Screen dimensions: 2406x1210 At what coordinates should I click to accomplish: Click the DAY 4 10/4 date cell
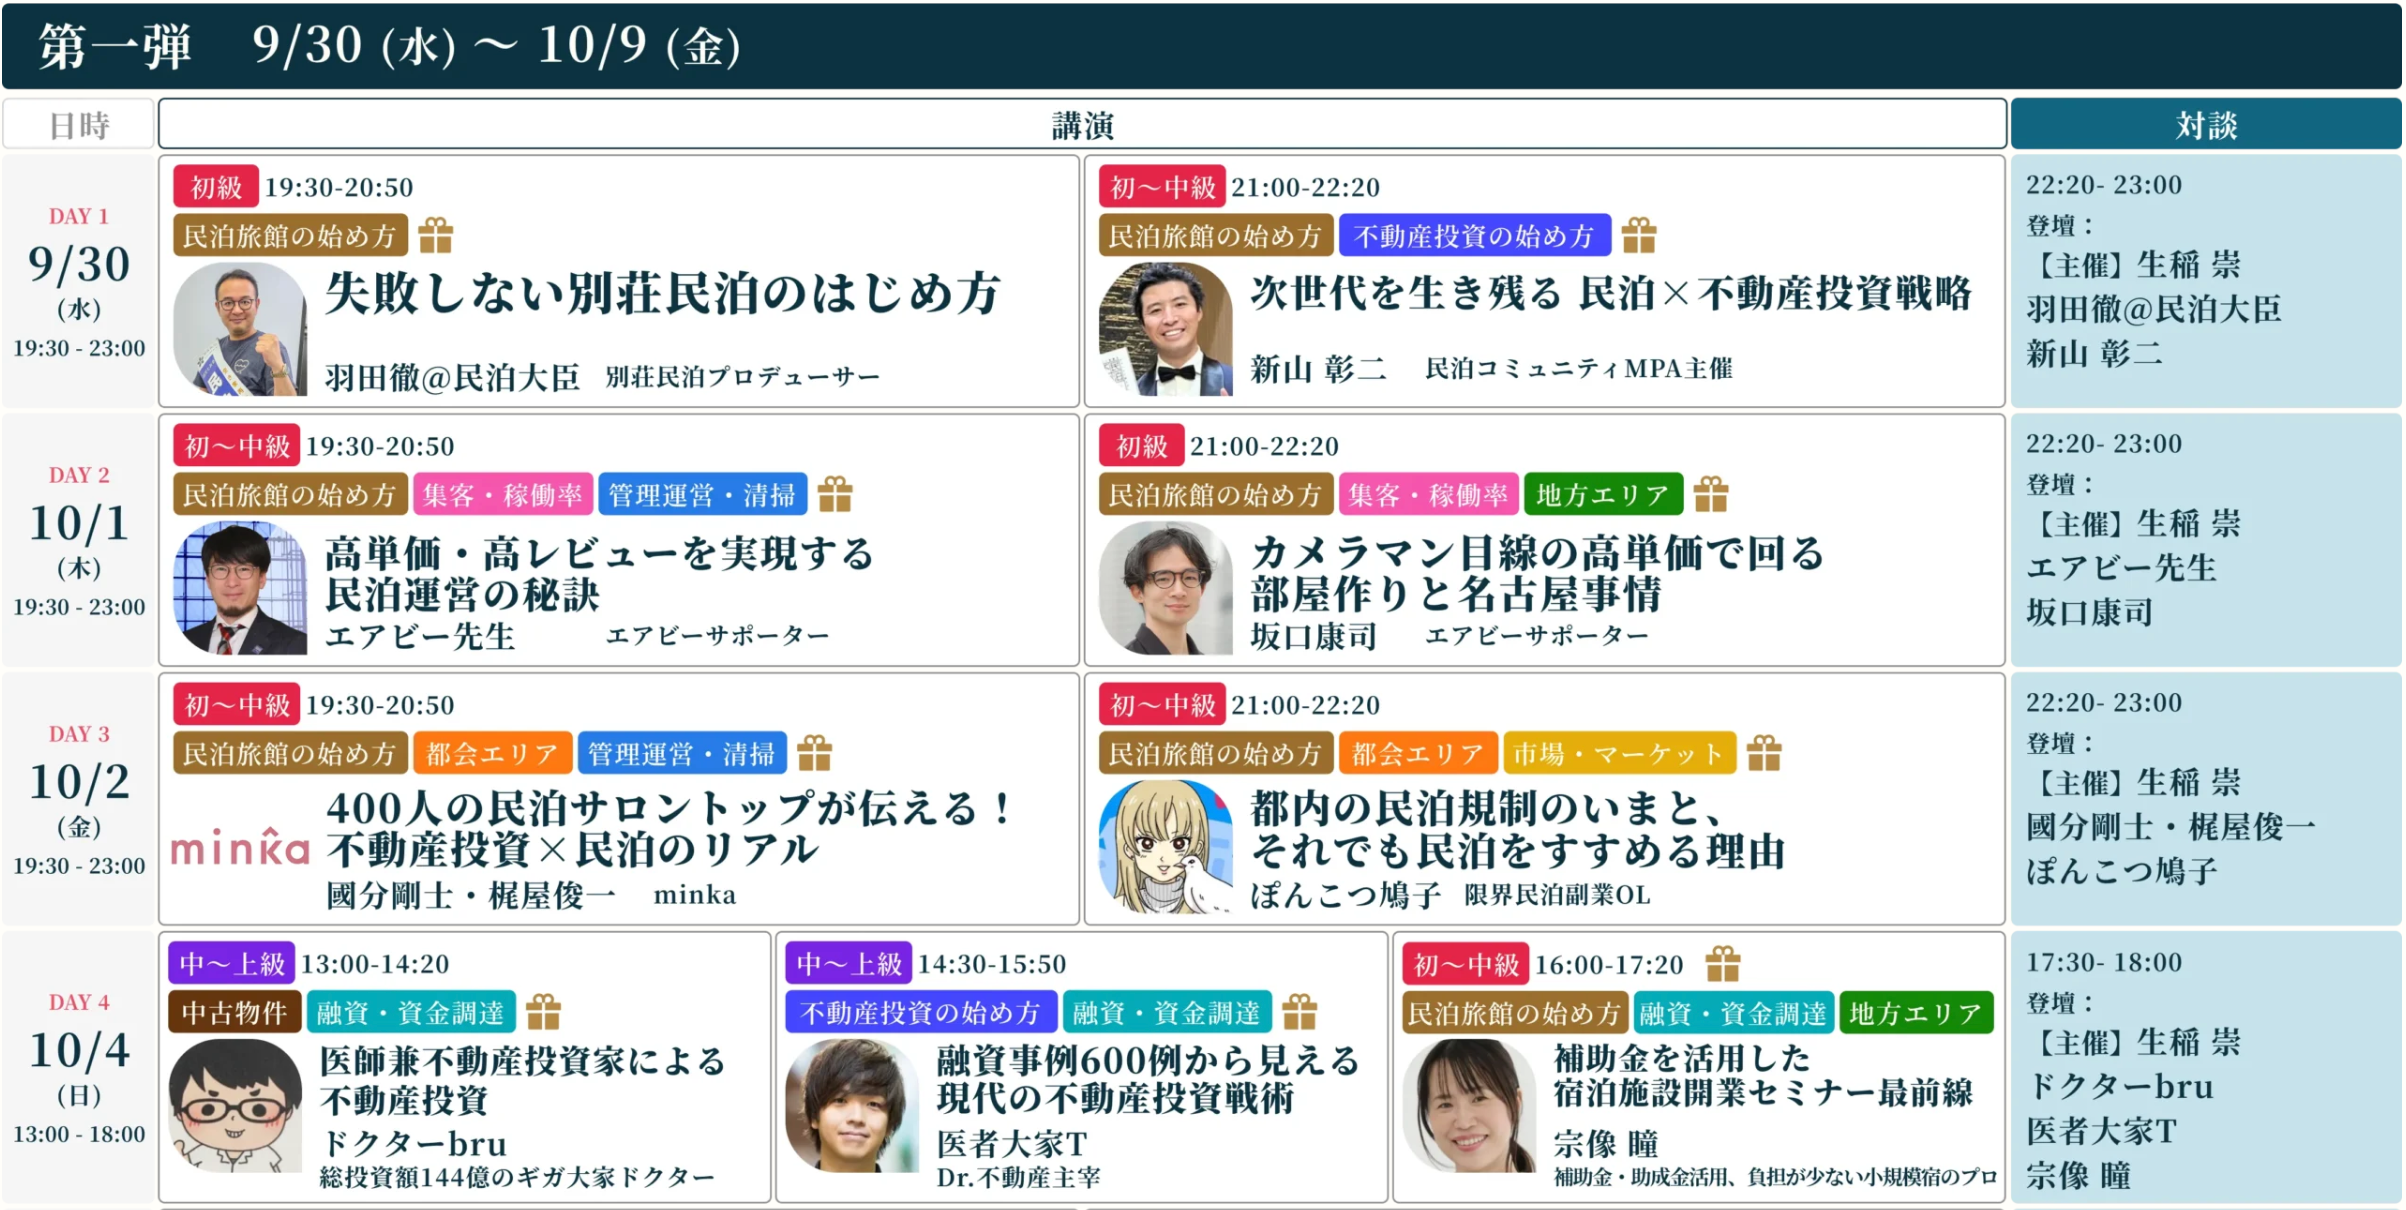79,1067
